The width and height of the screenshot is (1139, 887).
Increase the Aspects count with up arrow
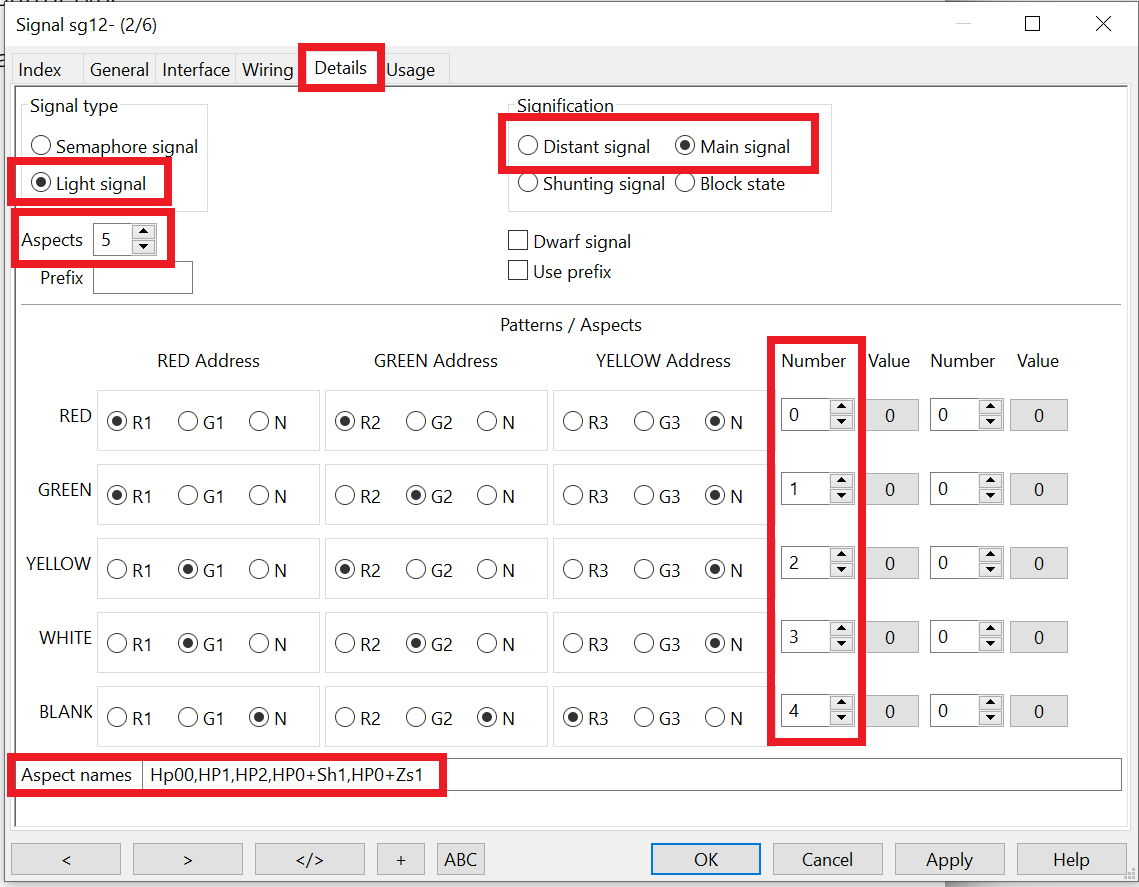tap(144, 233)
